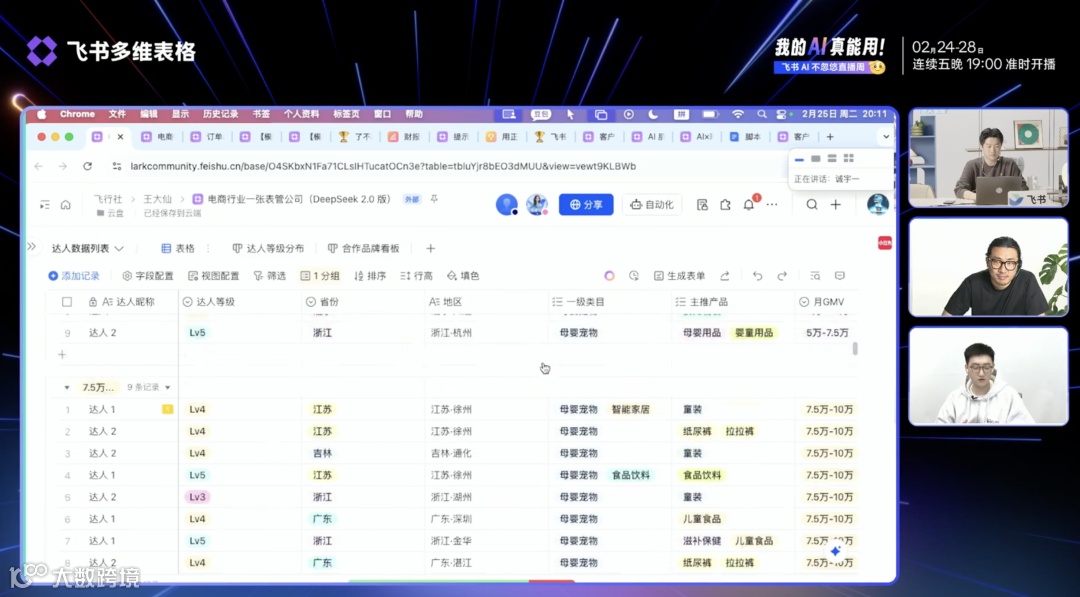
Task: Open 视图配置 view settings
Action: point(214,275)
